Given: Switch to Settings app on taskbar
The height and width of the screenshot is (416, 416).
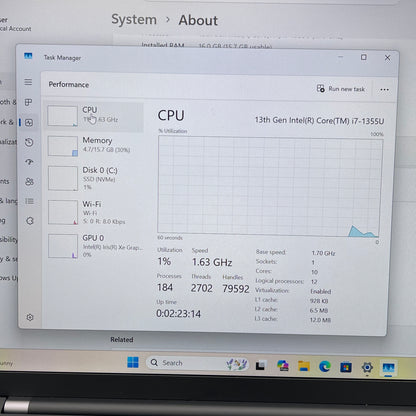Looking at the screenshot, I should pos(367,368).
